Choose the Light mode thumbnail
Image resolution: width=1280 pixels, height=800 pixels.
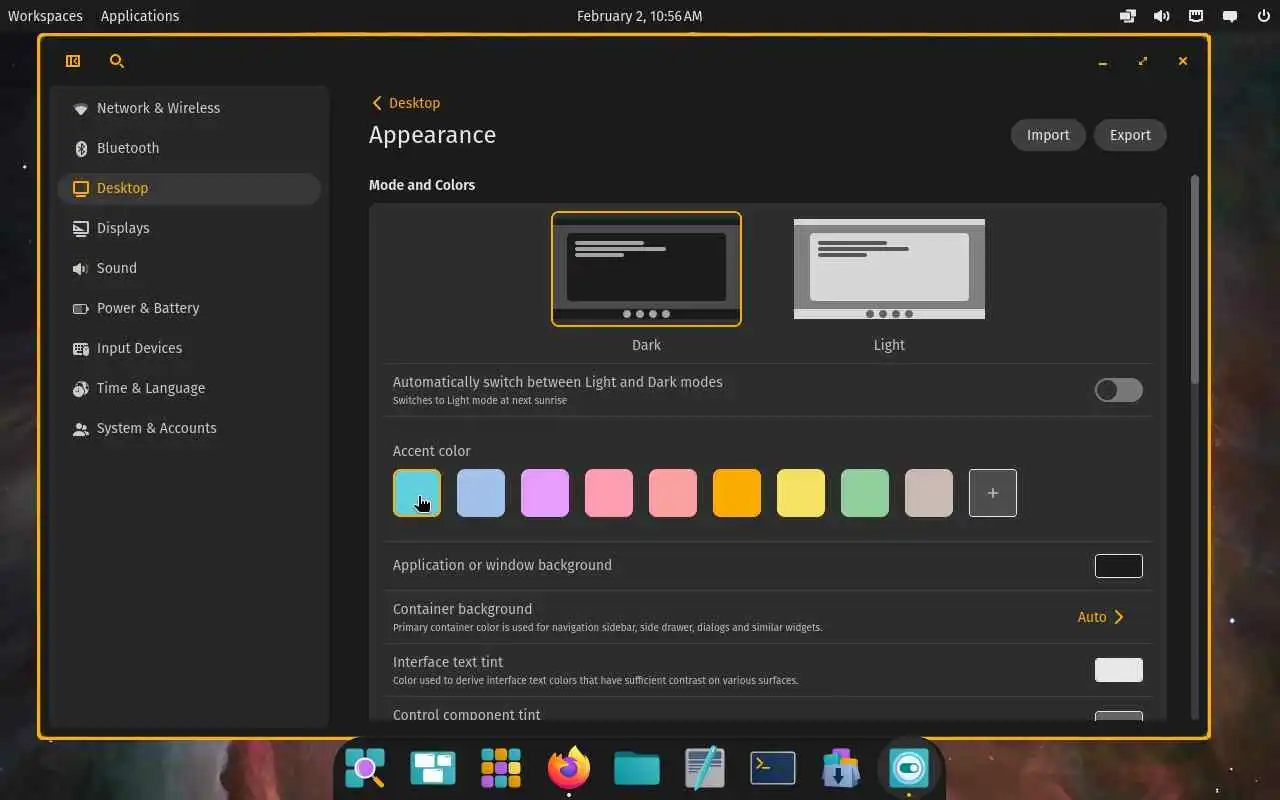coord(889,269)
